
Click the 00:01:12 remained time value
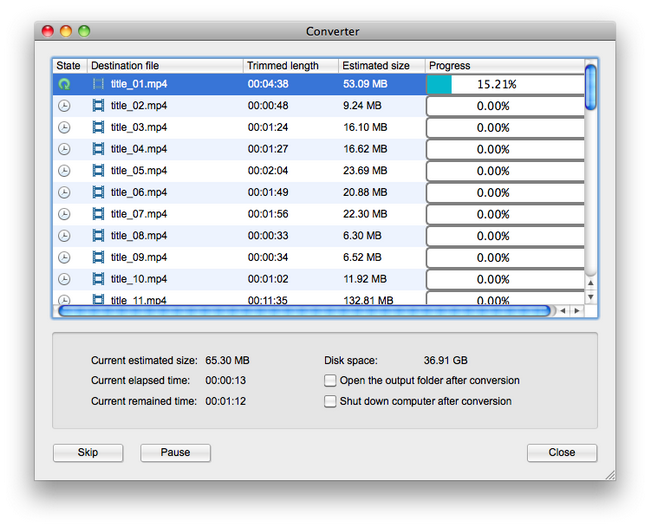coord(226,401)
